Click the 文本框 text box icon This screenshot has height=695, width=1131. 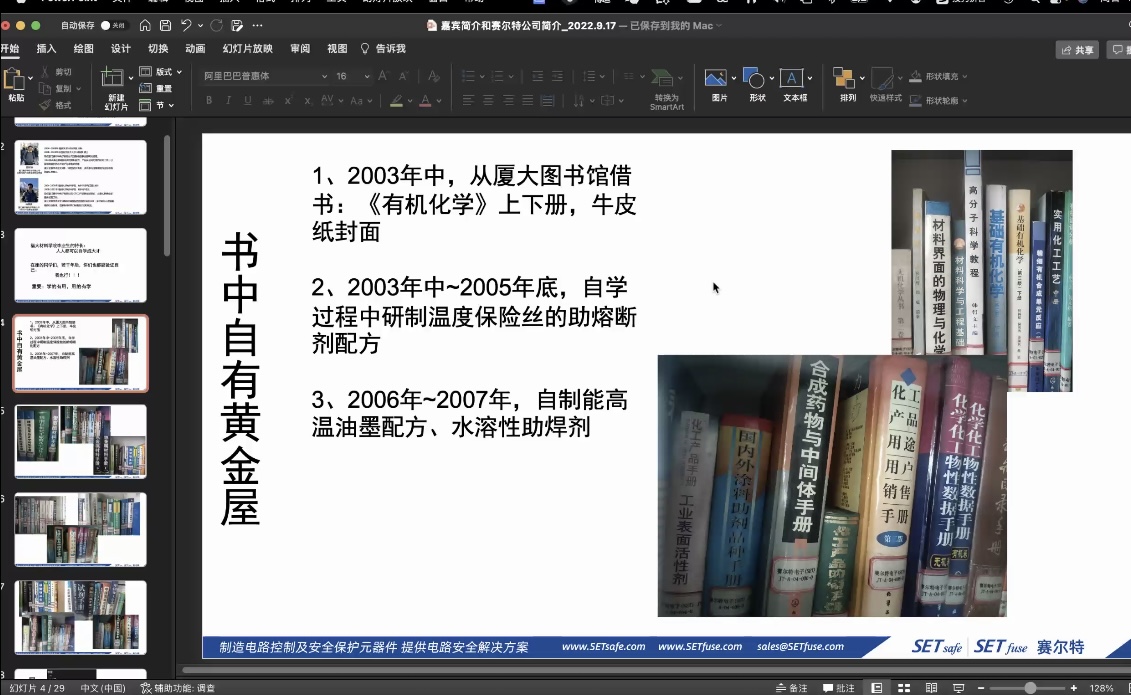click(793, 79)
